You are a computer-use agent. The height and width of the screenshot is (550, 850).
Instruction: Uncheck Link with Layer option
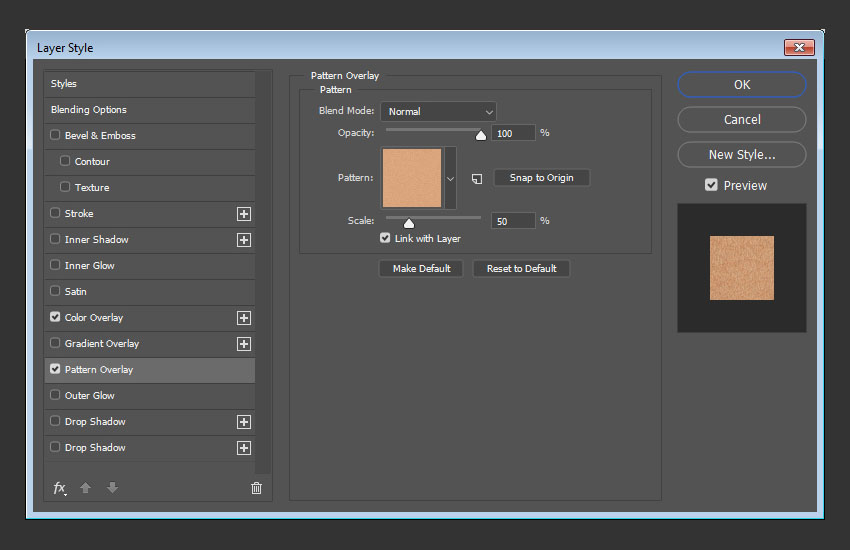(385, 239)
